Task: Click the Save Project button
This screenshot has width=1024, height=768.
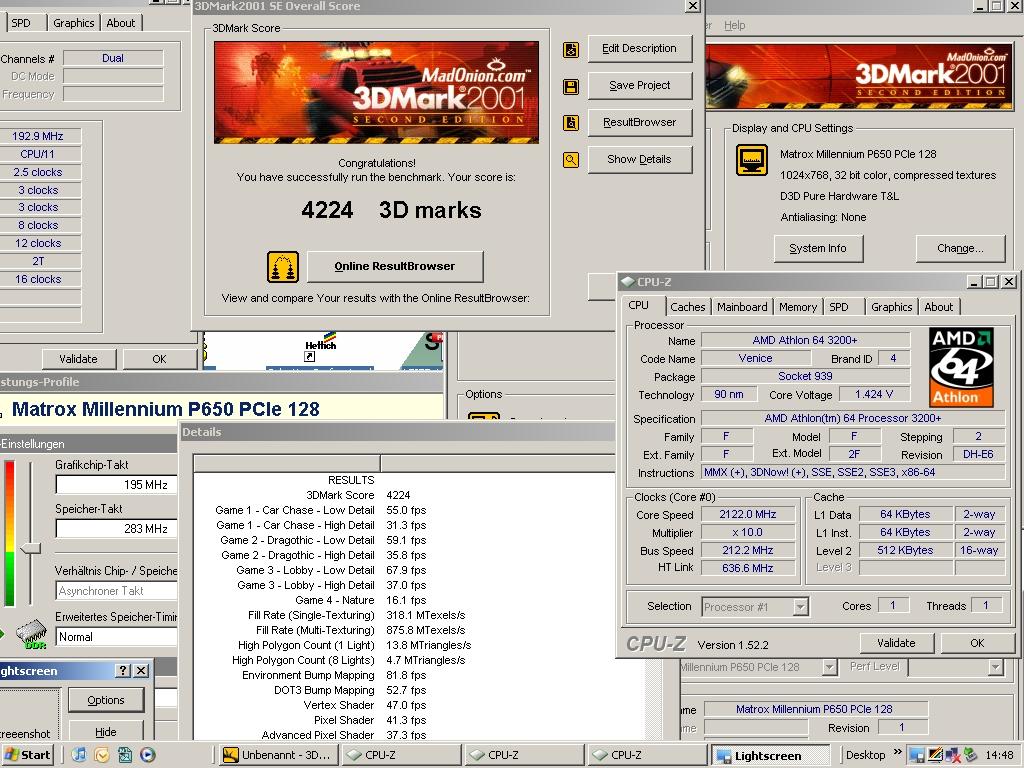Action: point(639,85)
